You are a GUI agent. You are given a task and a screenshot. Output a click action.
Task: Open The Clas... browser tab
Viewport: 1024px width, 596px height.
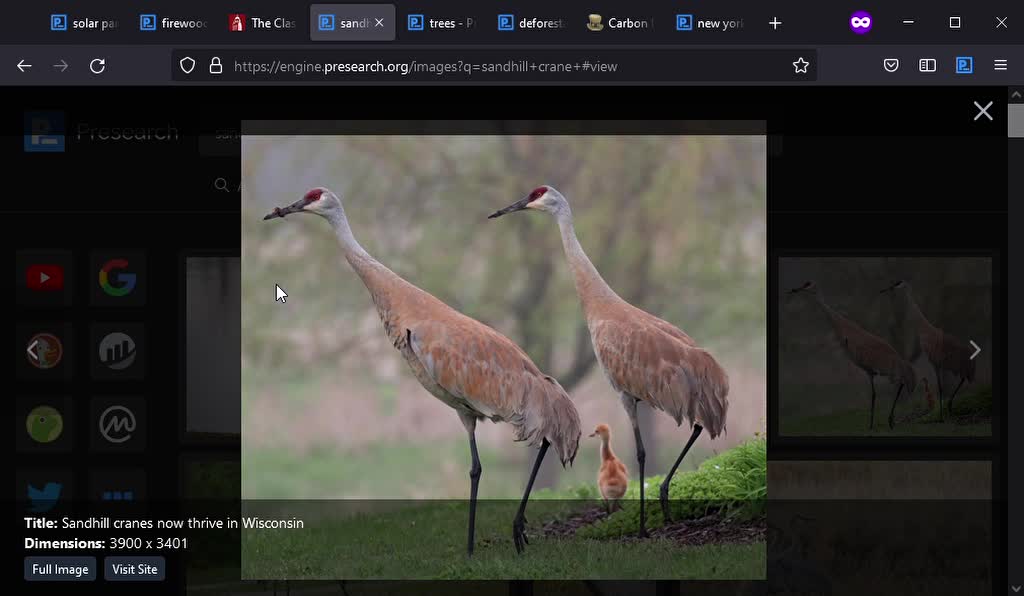(x=263, y=23)
